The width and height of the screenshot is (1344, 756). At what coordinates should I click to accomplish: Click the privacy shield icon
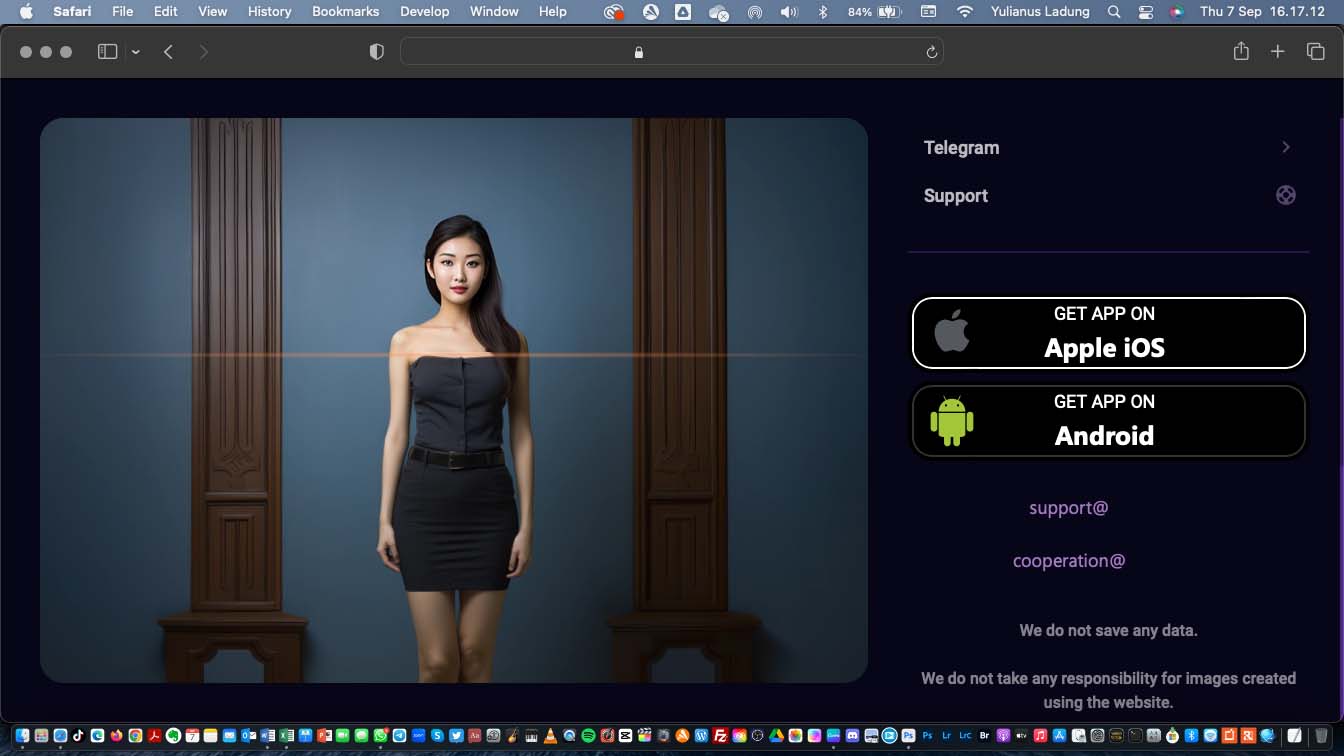coord(377,52)
